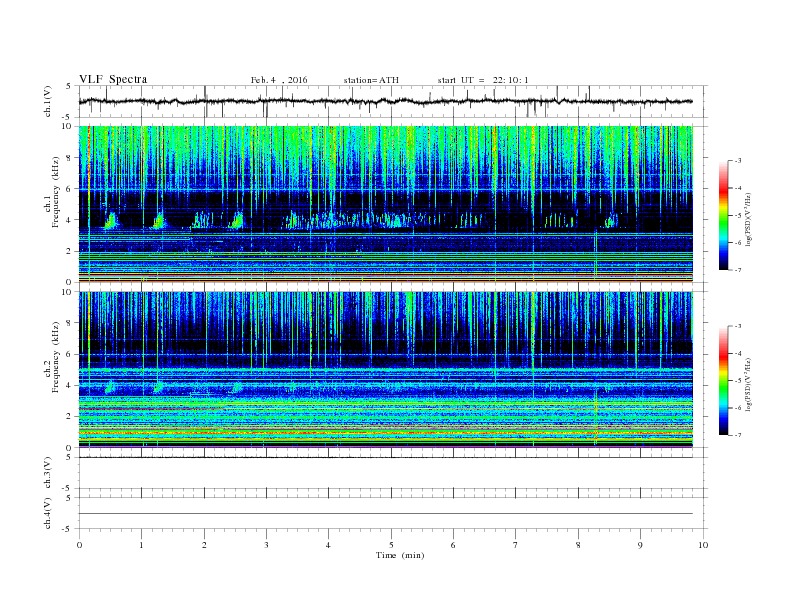The image size is (792, 612).
Task: Click the ch.2 'Frequency (kHz)' axis label
Action: [x=56, y=356]
